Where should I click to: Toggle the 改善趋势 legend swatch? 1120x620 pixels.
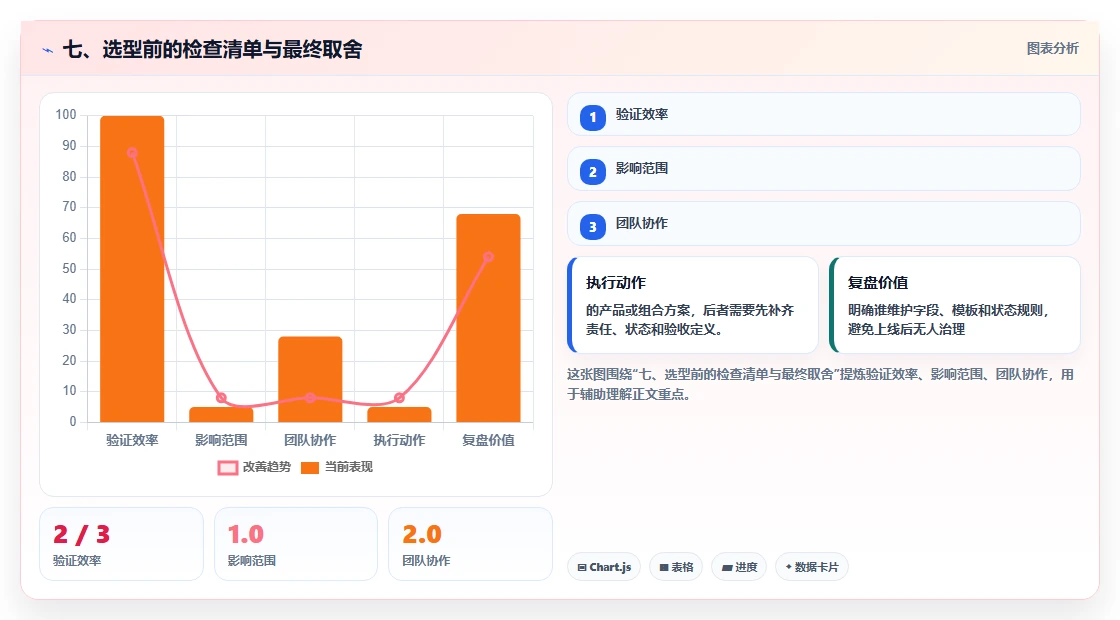[227, 468]
